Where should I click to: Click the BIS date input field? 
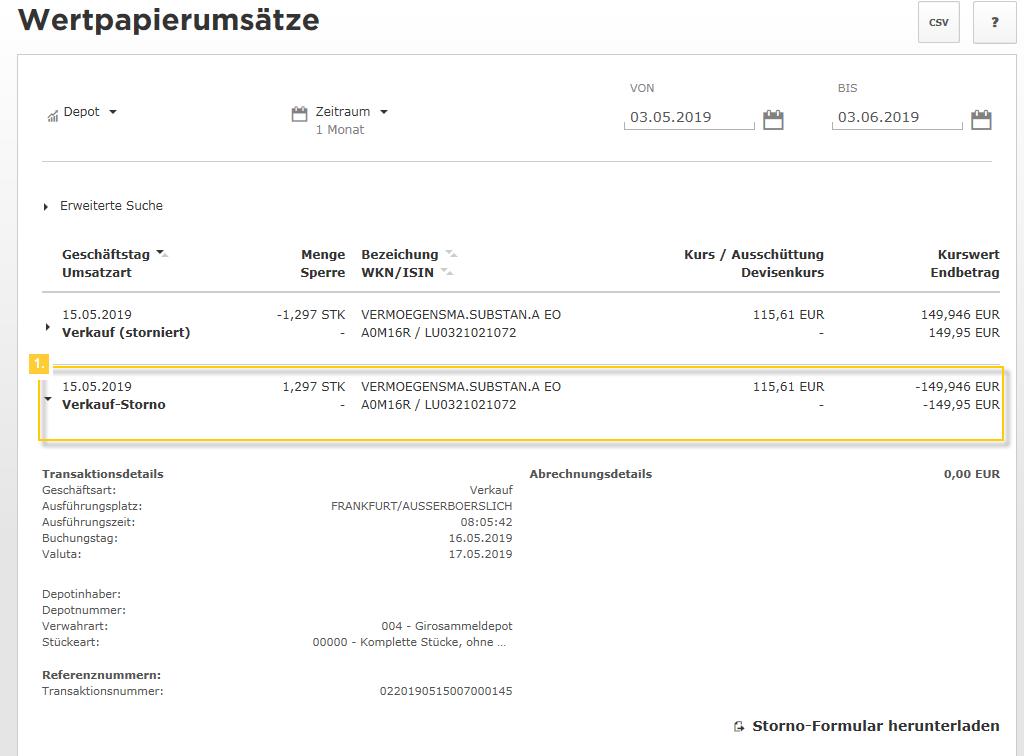tap(897, 118)
